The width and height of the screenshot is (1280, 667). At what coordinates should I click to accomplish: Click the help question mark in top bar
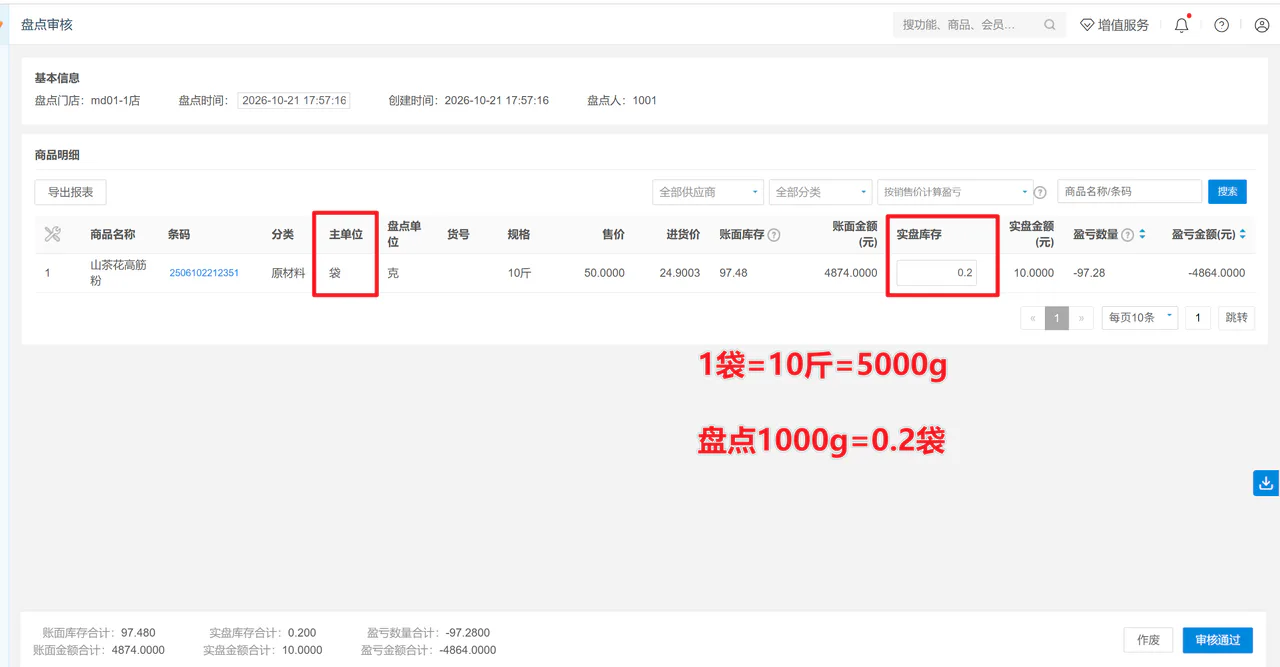[1221, 25]
